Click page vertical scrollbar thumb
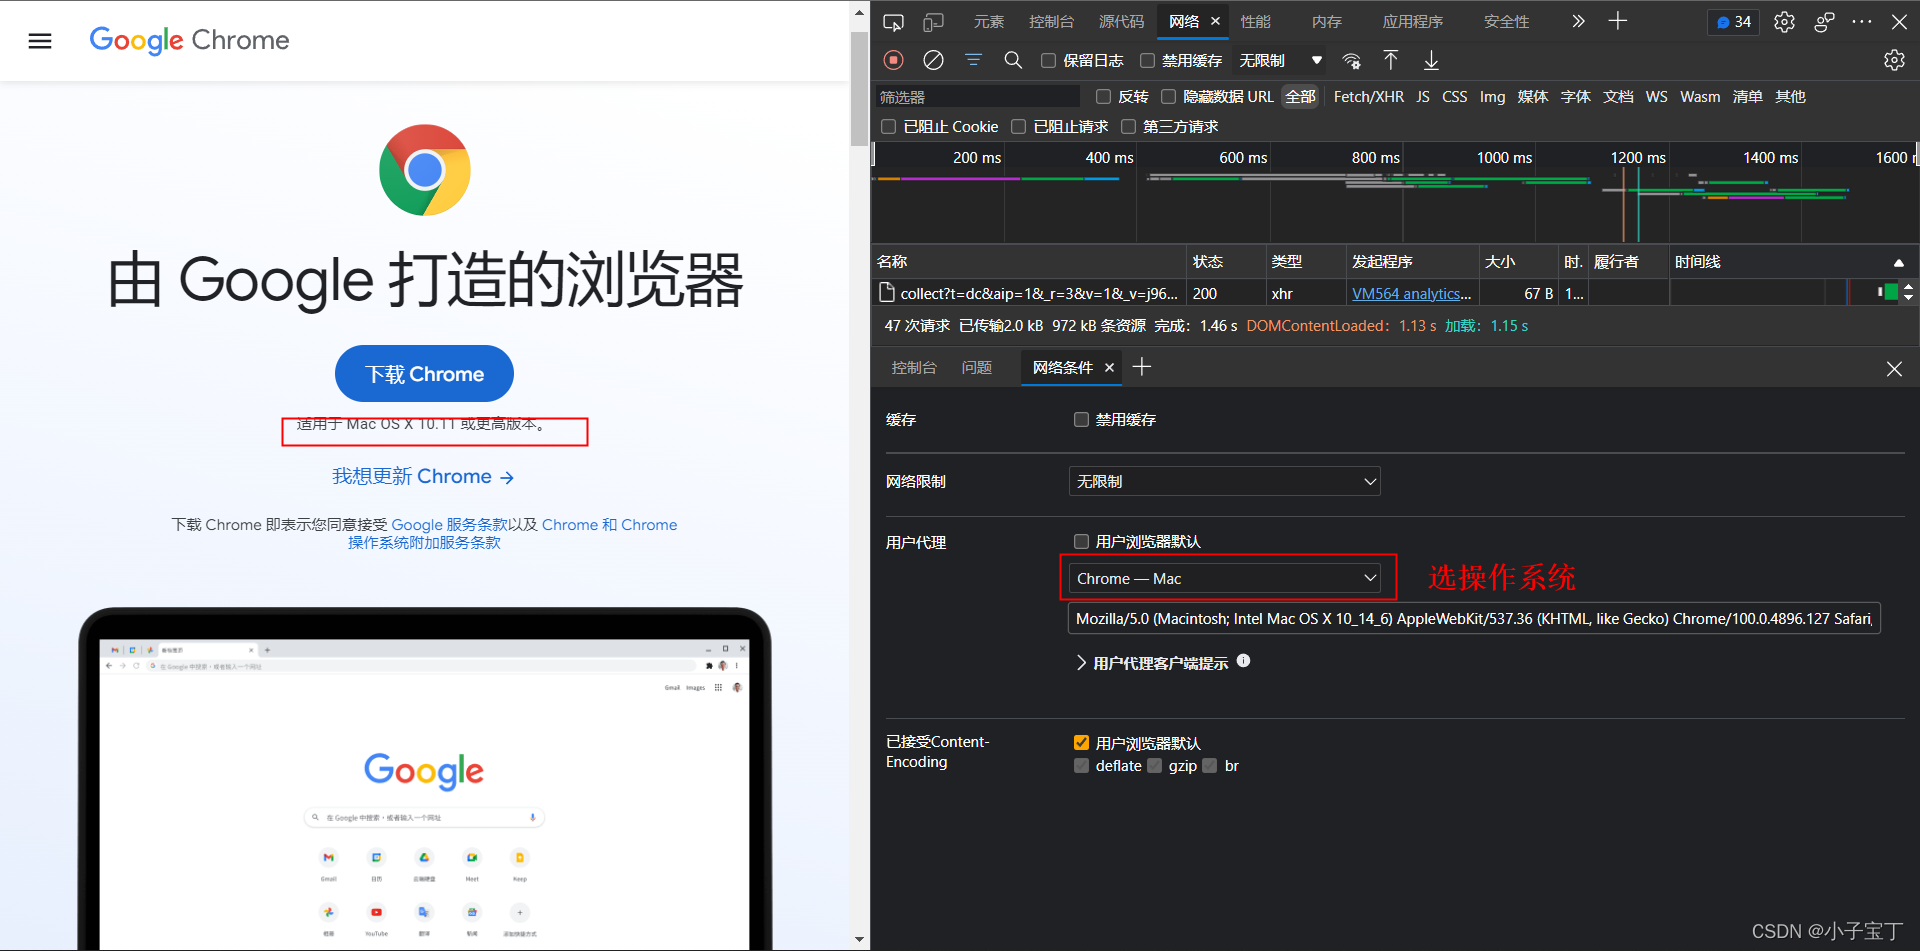 click(859, 88)
